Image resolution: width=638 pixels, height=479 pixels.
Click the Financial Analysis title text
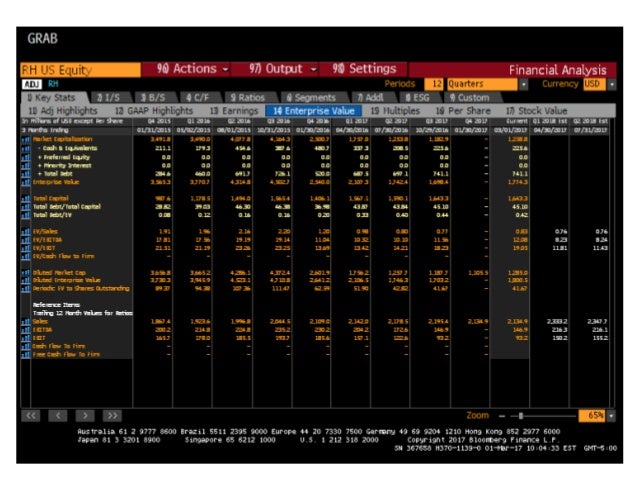[557, 70]
